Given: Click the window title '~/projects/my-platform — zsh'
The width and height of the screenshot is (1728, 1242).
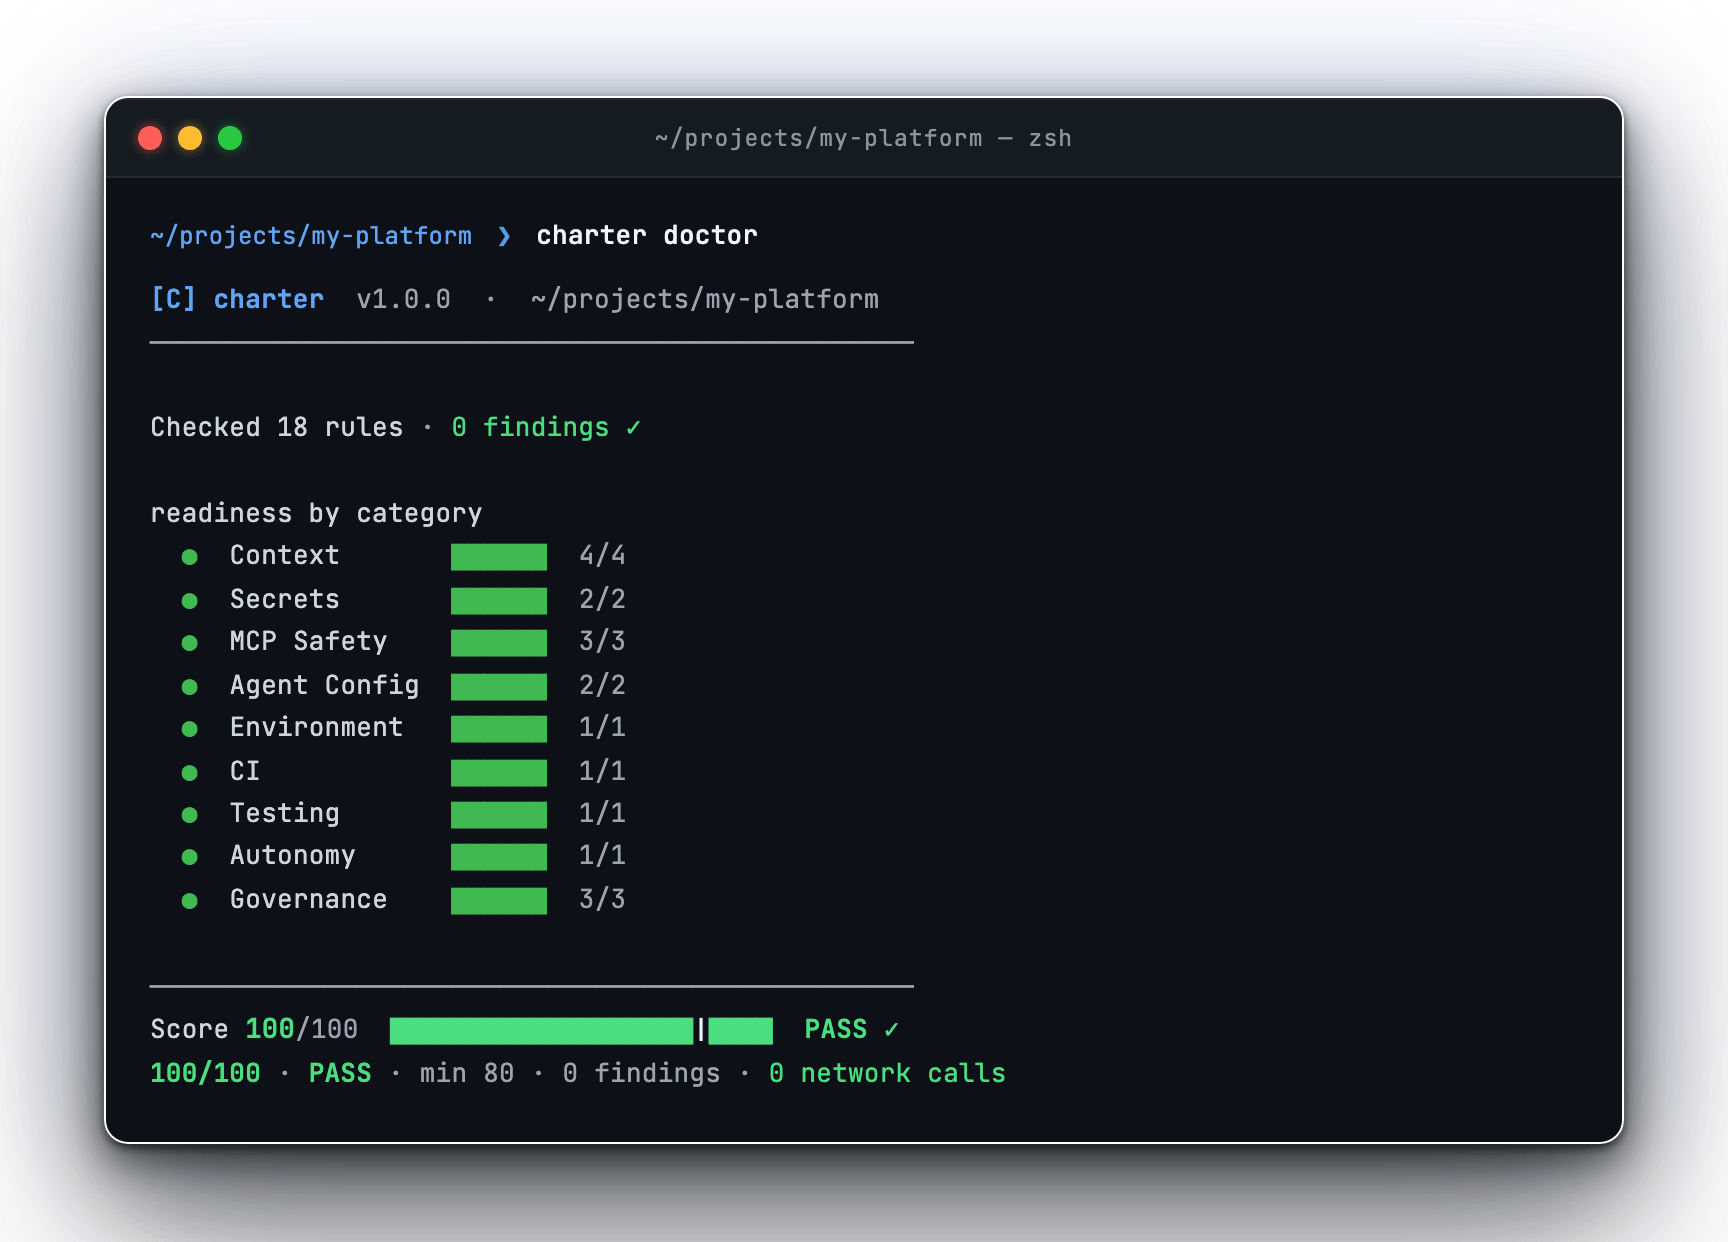Looking at the screenshot, I should pos(863,138).
